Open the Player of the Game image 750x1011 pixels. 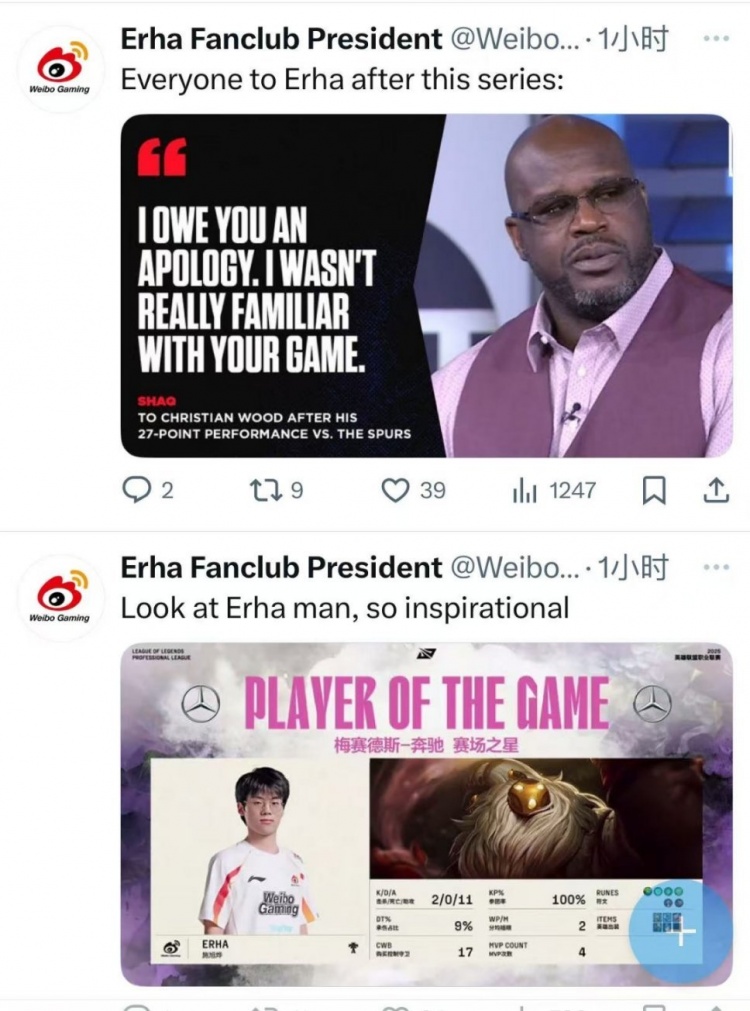pyautogui.click(x=426, y=814)
